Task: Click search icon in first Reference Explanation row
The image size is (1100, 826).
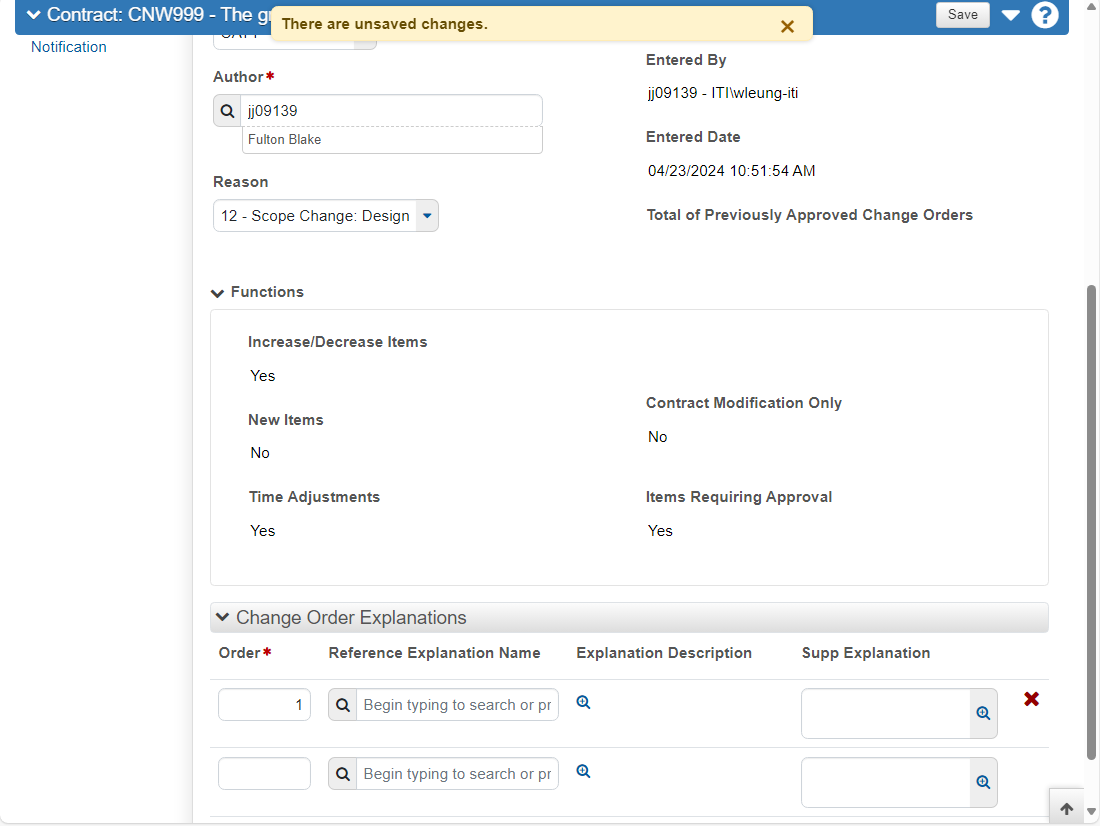Action: tap(342, 705)
